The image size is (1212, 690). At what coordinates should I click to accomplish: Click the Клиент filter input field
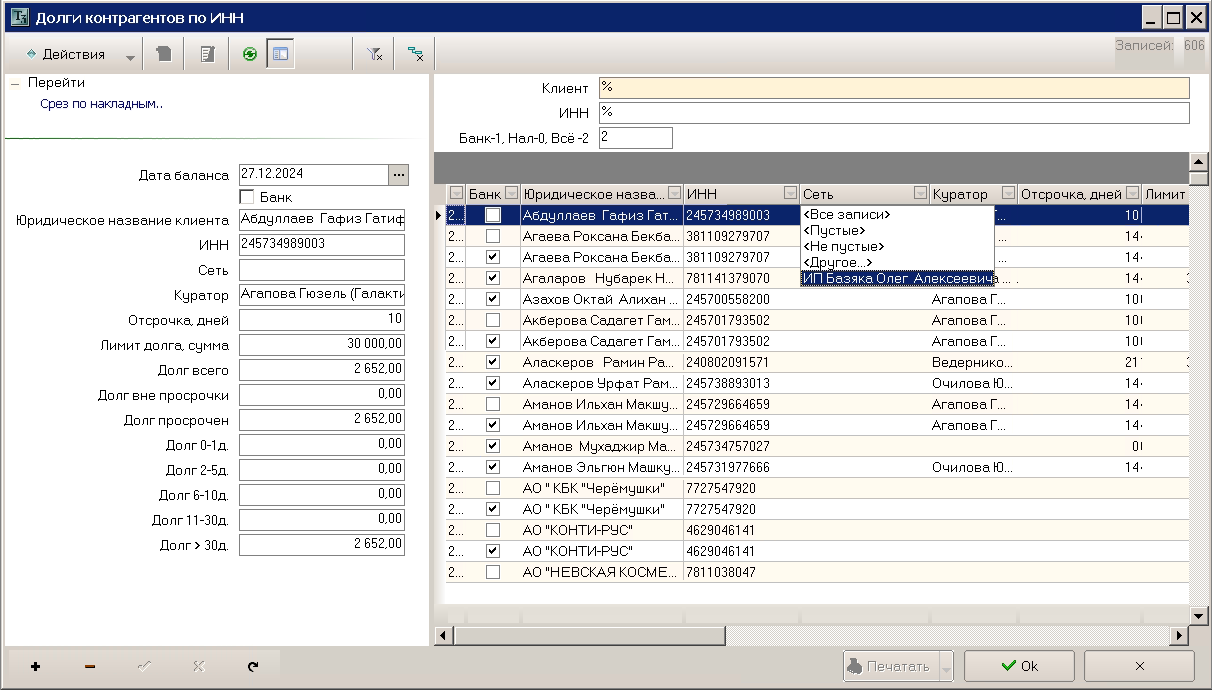(894, 88)
